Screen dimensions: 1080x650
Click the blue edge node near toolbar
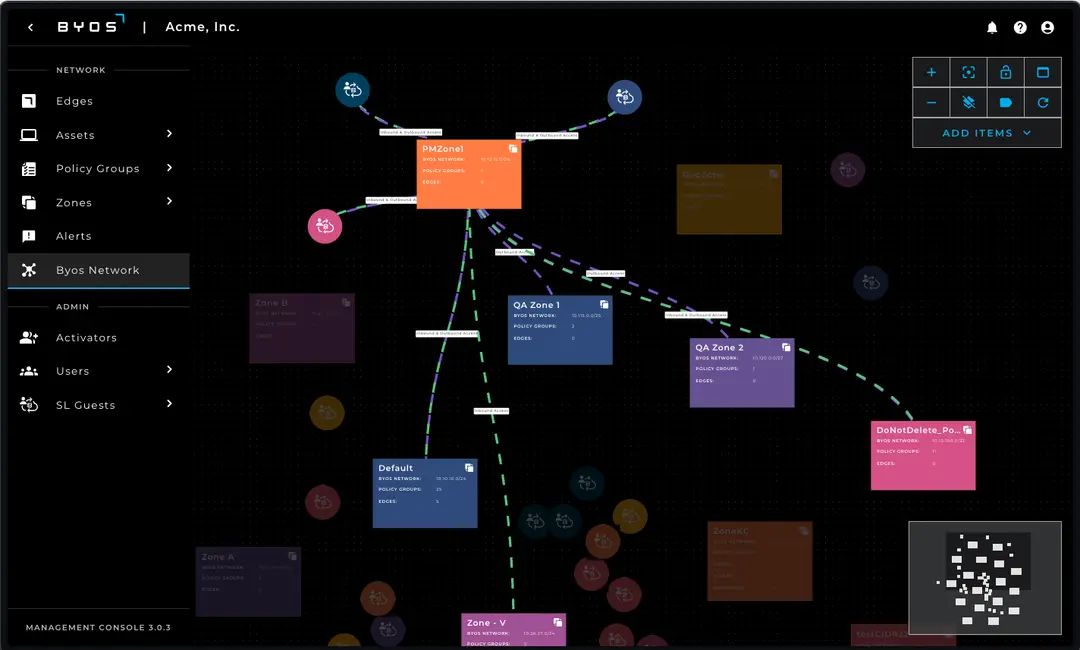click(625, 97)
